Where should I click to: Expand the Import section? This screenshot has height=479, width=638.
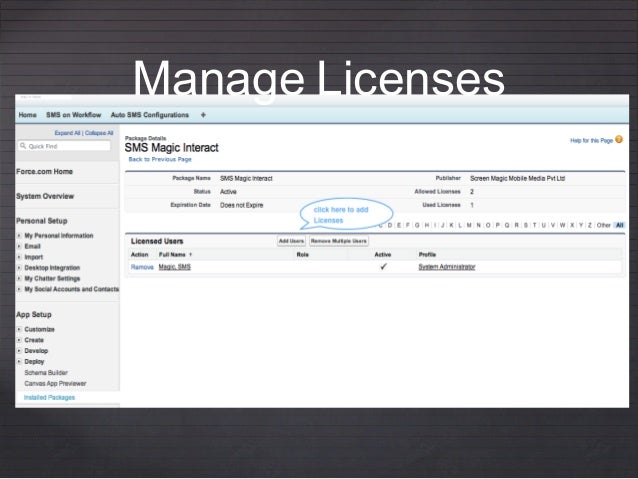coord(19,257)
